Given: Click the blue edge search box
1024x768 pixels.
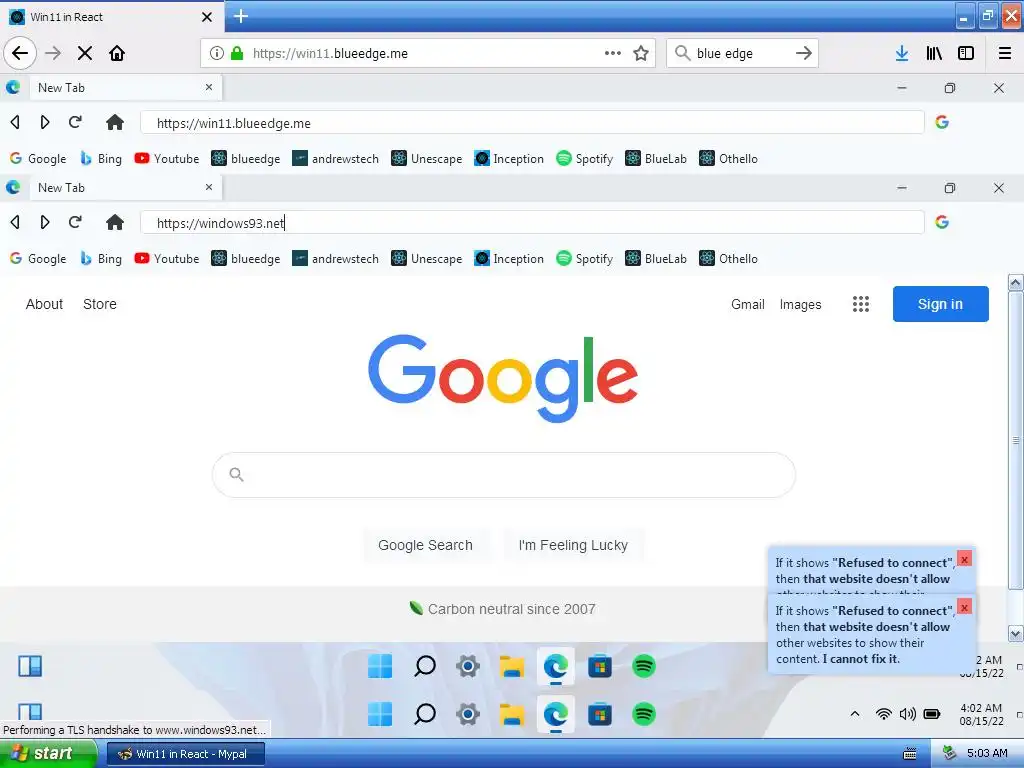Looking at the screenshot, I should tap(741, 53).
